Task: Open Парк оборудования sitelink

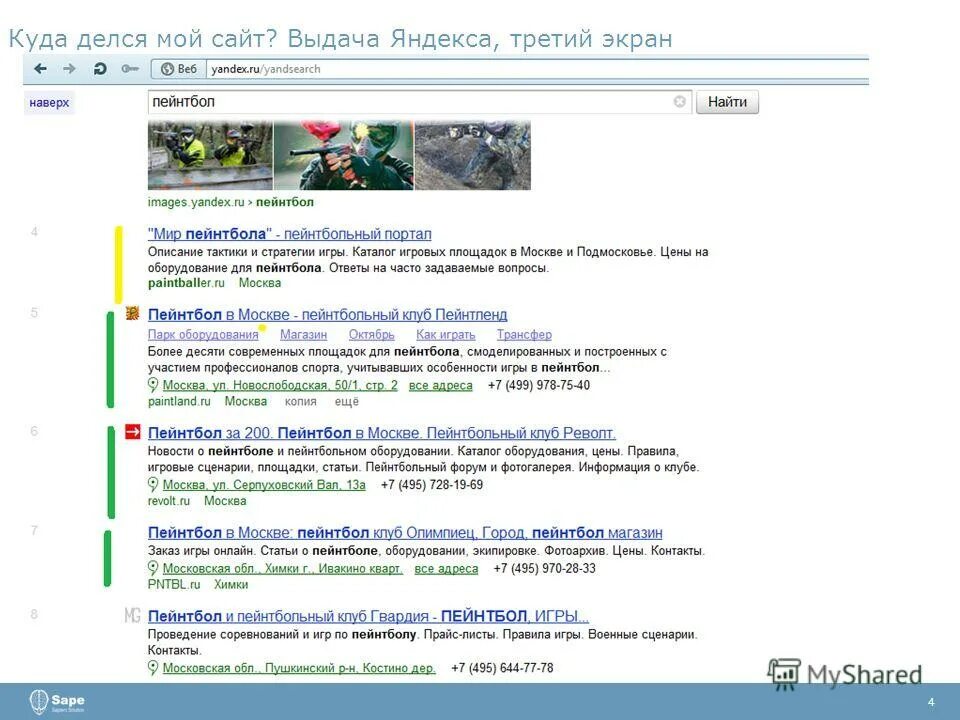Action: [203, 334]
